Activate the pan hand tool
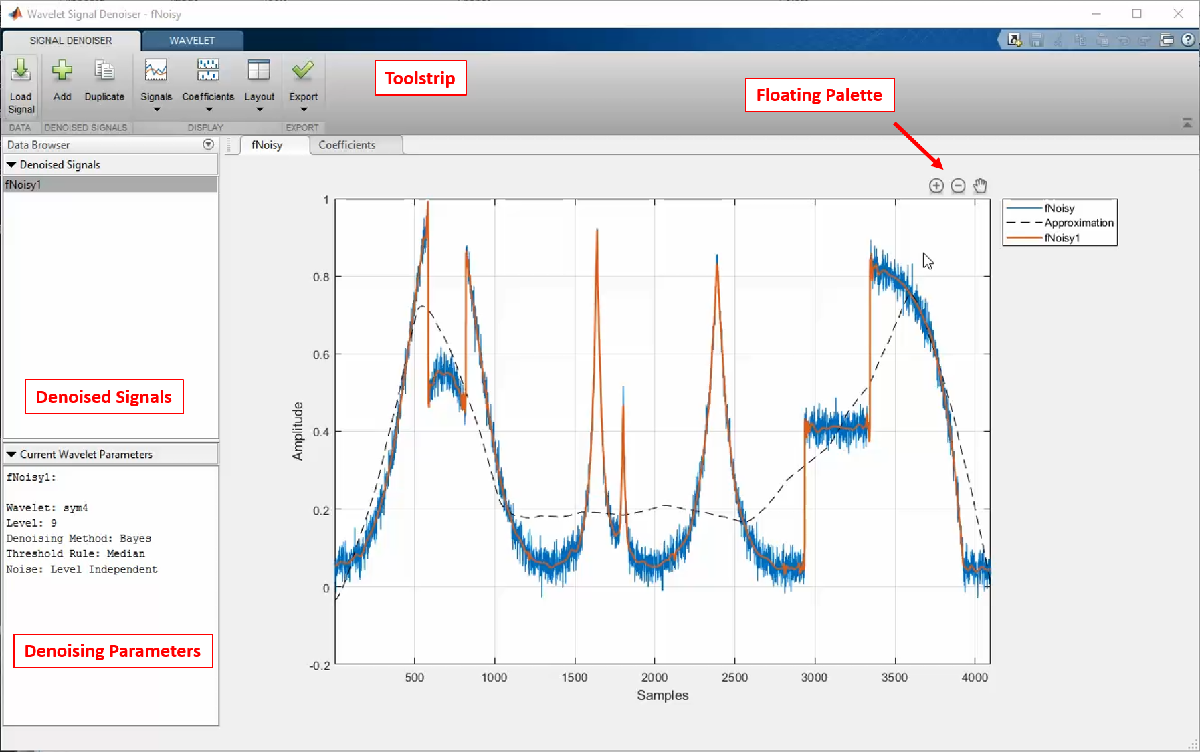1200x752 pixels. click(x=981, y=185)
